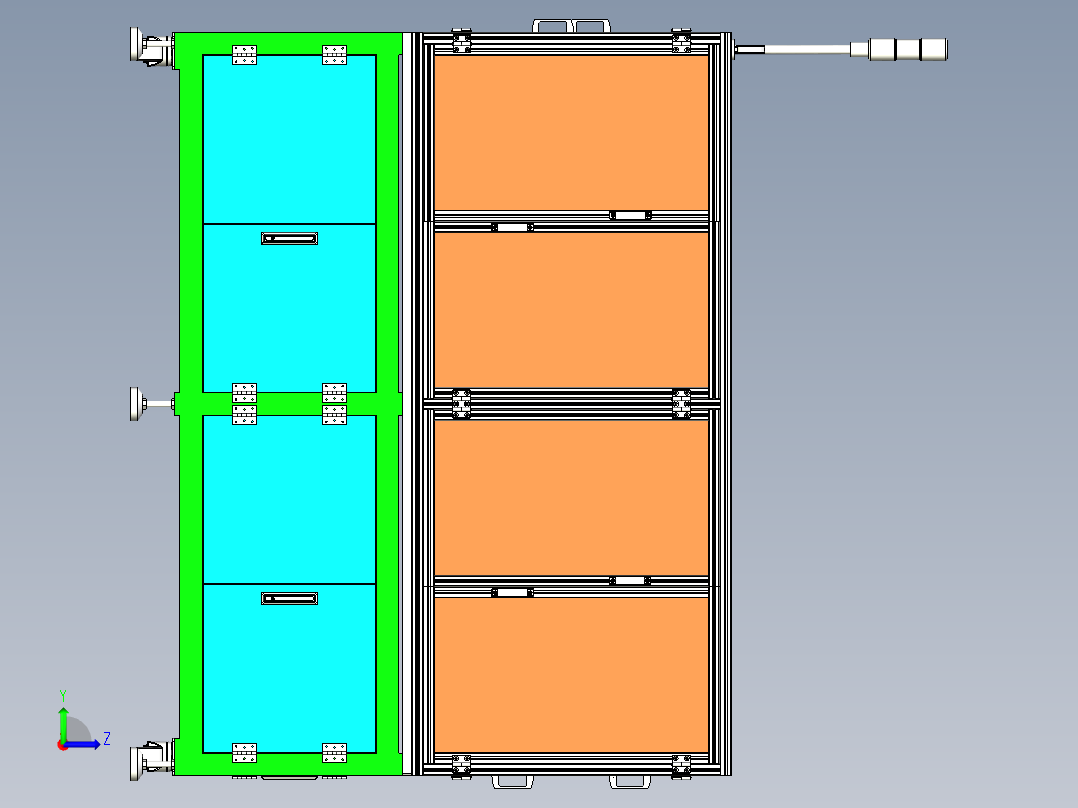Screen dimensions: 1078x808
Task: Click the blue Z axis arrow of the triad
Action: tap(84, 744)
